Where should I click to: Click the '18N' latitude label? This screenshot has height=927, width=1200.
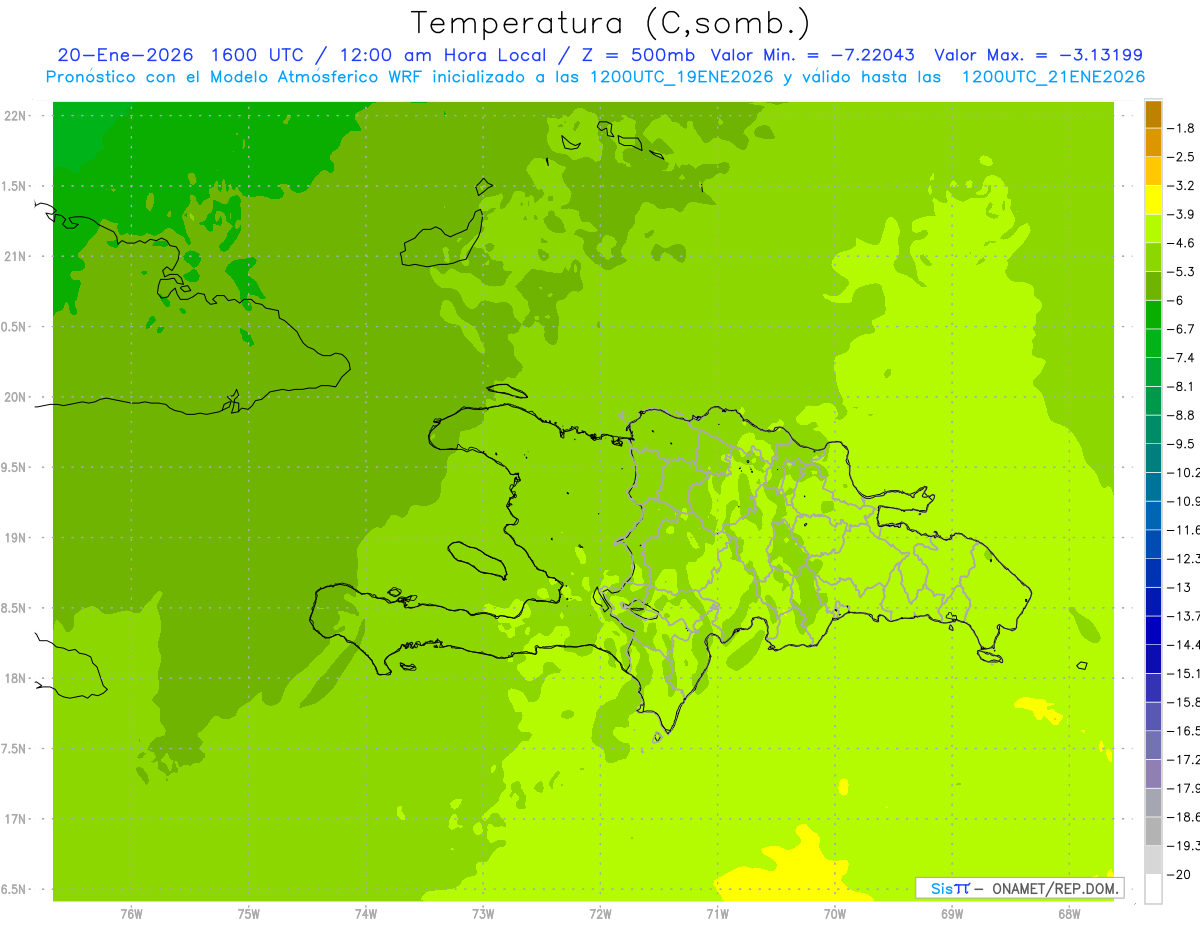17,678
